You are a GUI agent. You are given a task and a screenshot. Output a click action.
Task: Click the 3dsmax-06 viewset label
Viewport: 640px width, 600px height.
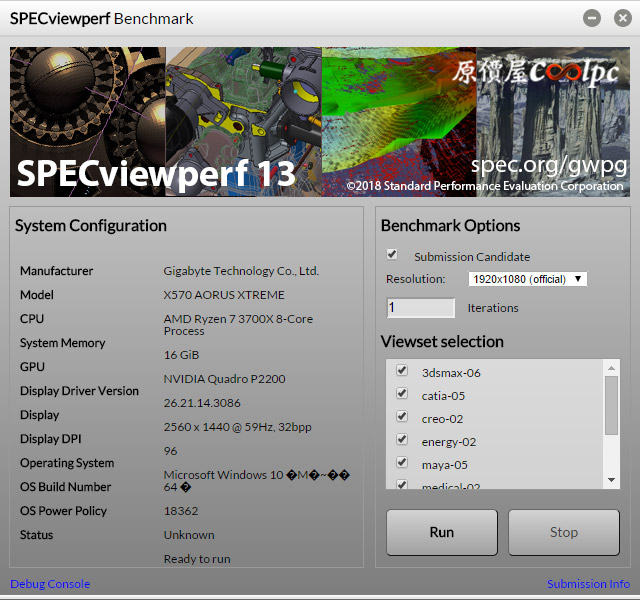(x=451, y=373)
